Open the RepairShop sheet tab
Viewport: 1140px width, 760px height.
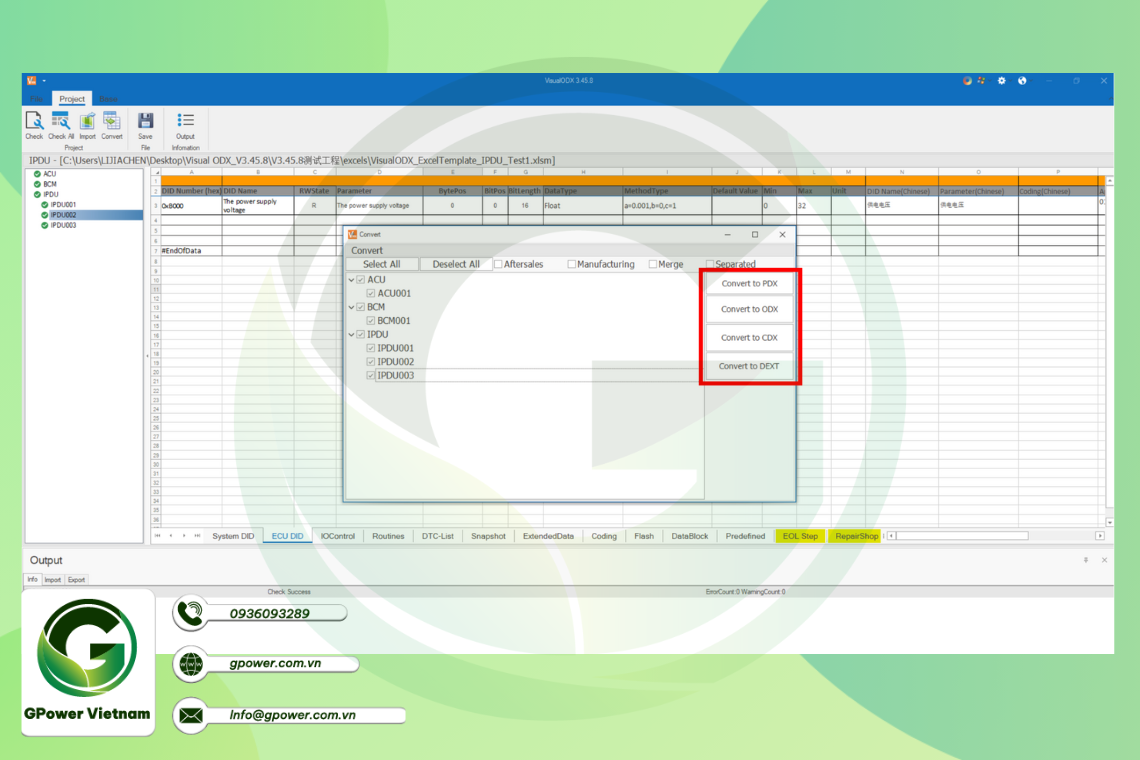pos(856,536)
